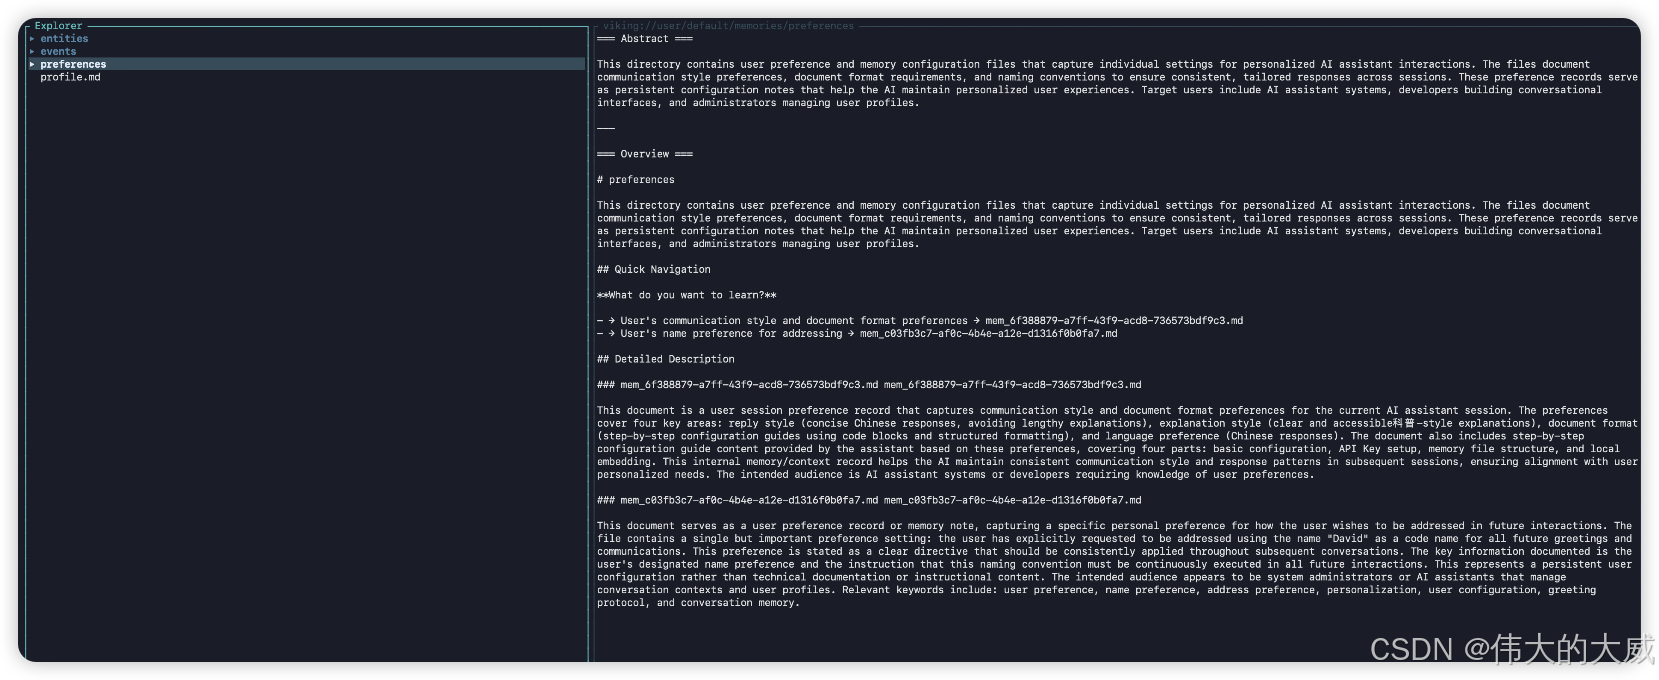Click the '# preferences' heading line
Image resolution: width=1659 pixels, height=680 pixels.
tap(636, 180)
